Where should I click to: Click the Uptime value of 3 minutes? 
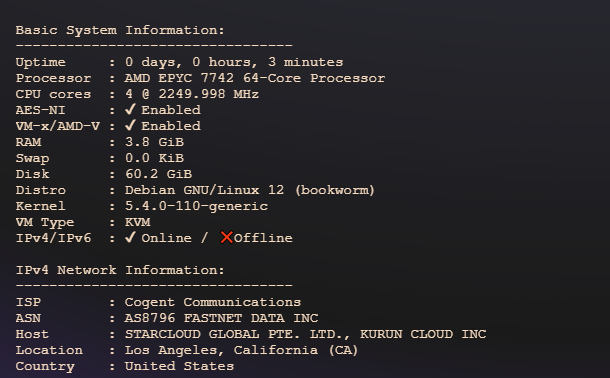click(x=234, y=62)
